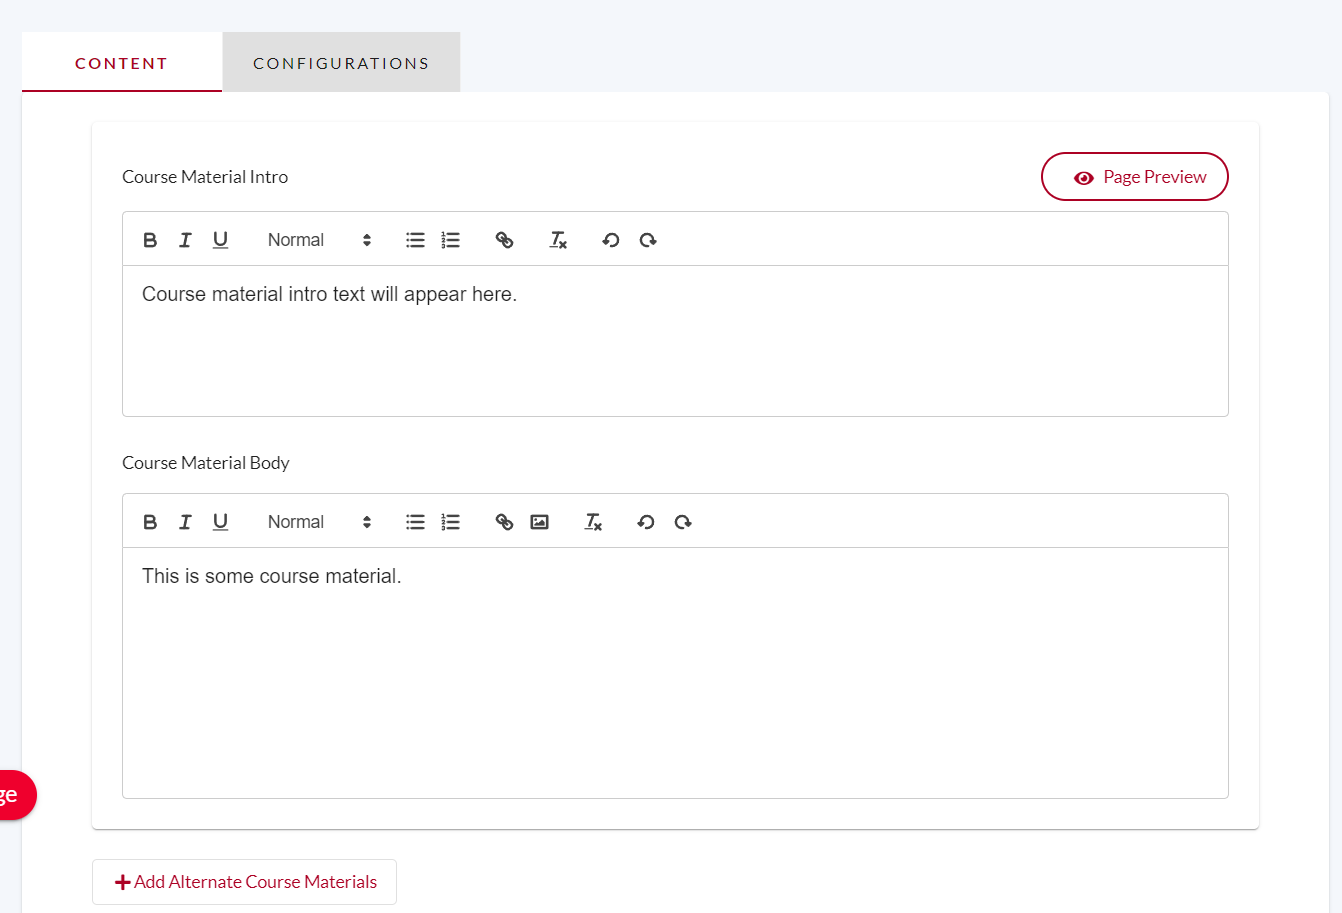Insert bullet list in Course Material Intro
Viewport: 1342px width, 913px height.
click(415, 240)
